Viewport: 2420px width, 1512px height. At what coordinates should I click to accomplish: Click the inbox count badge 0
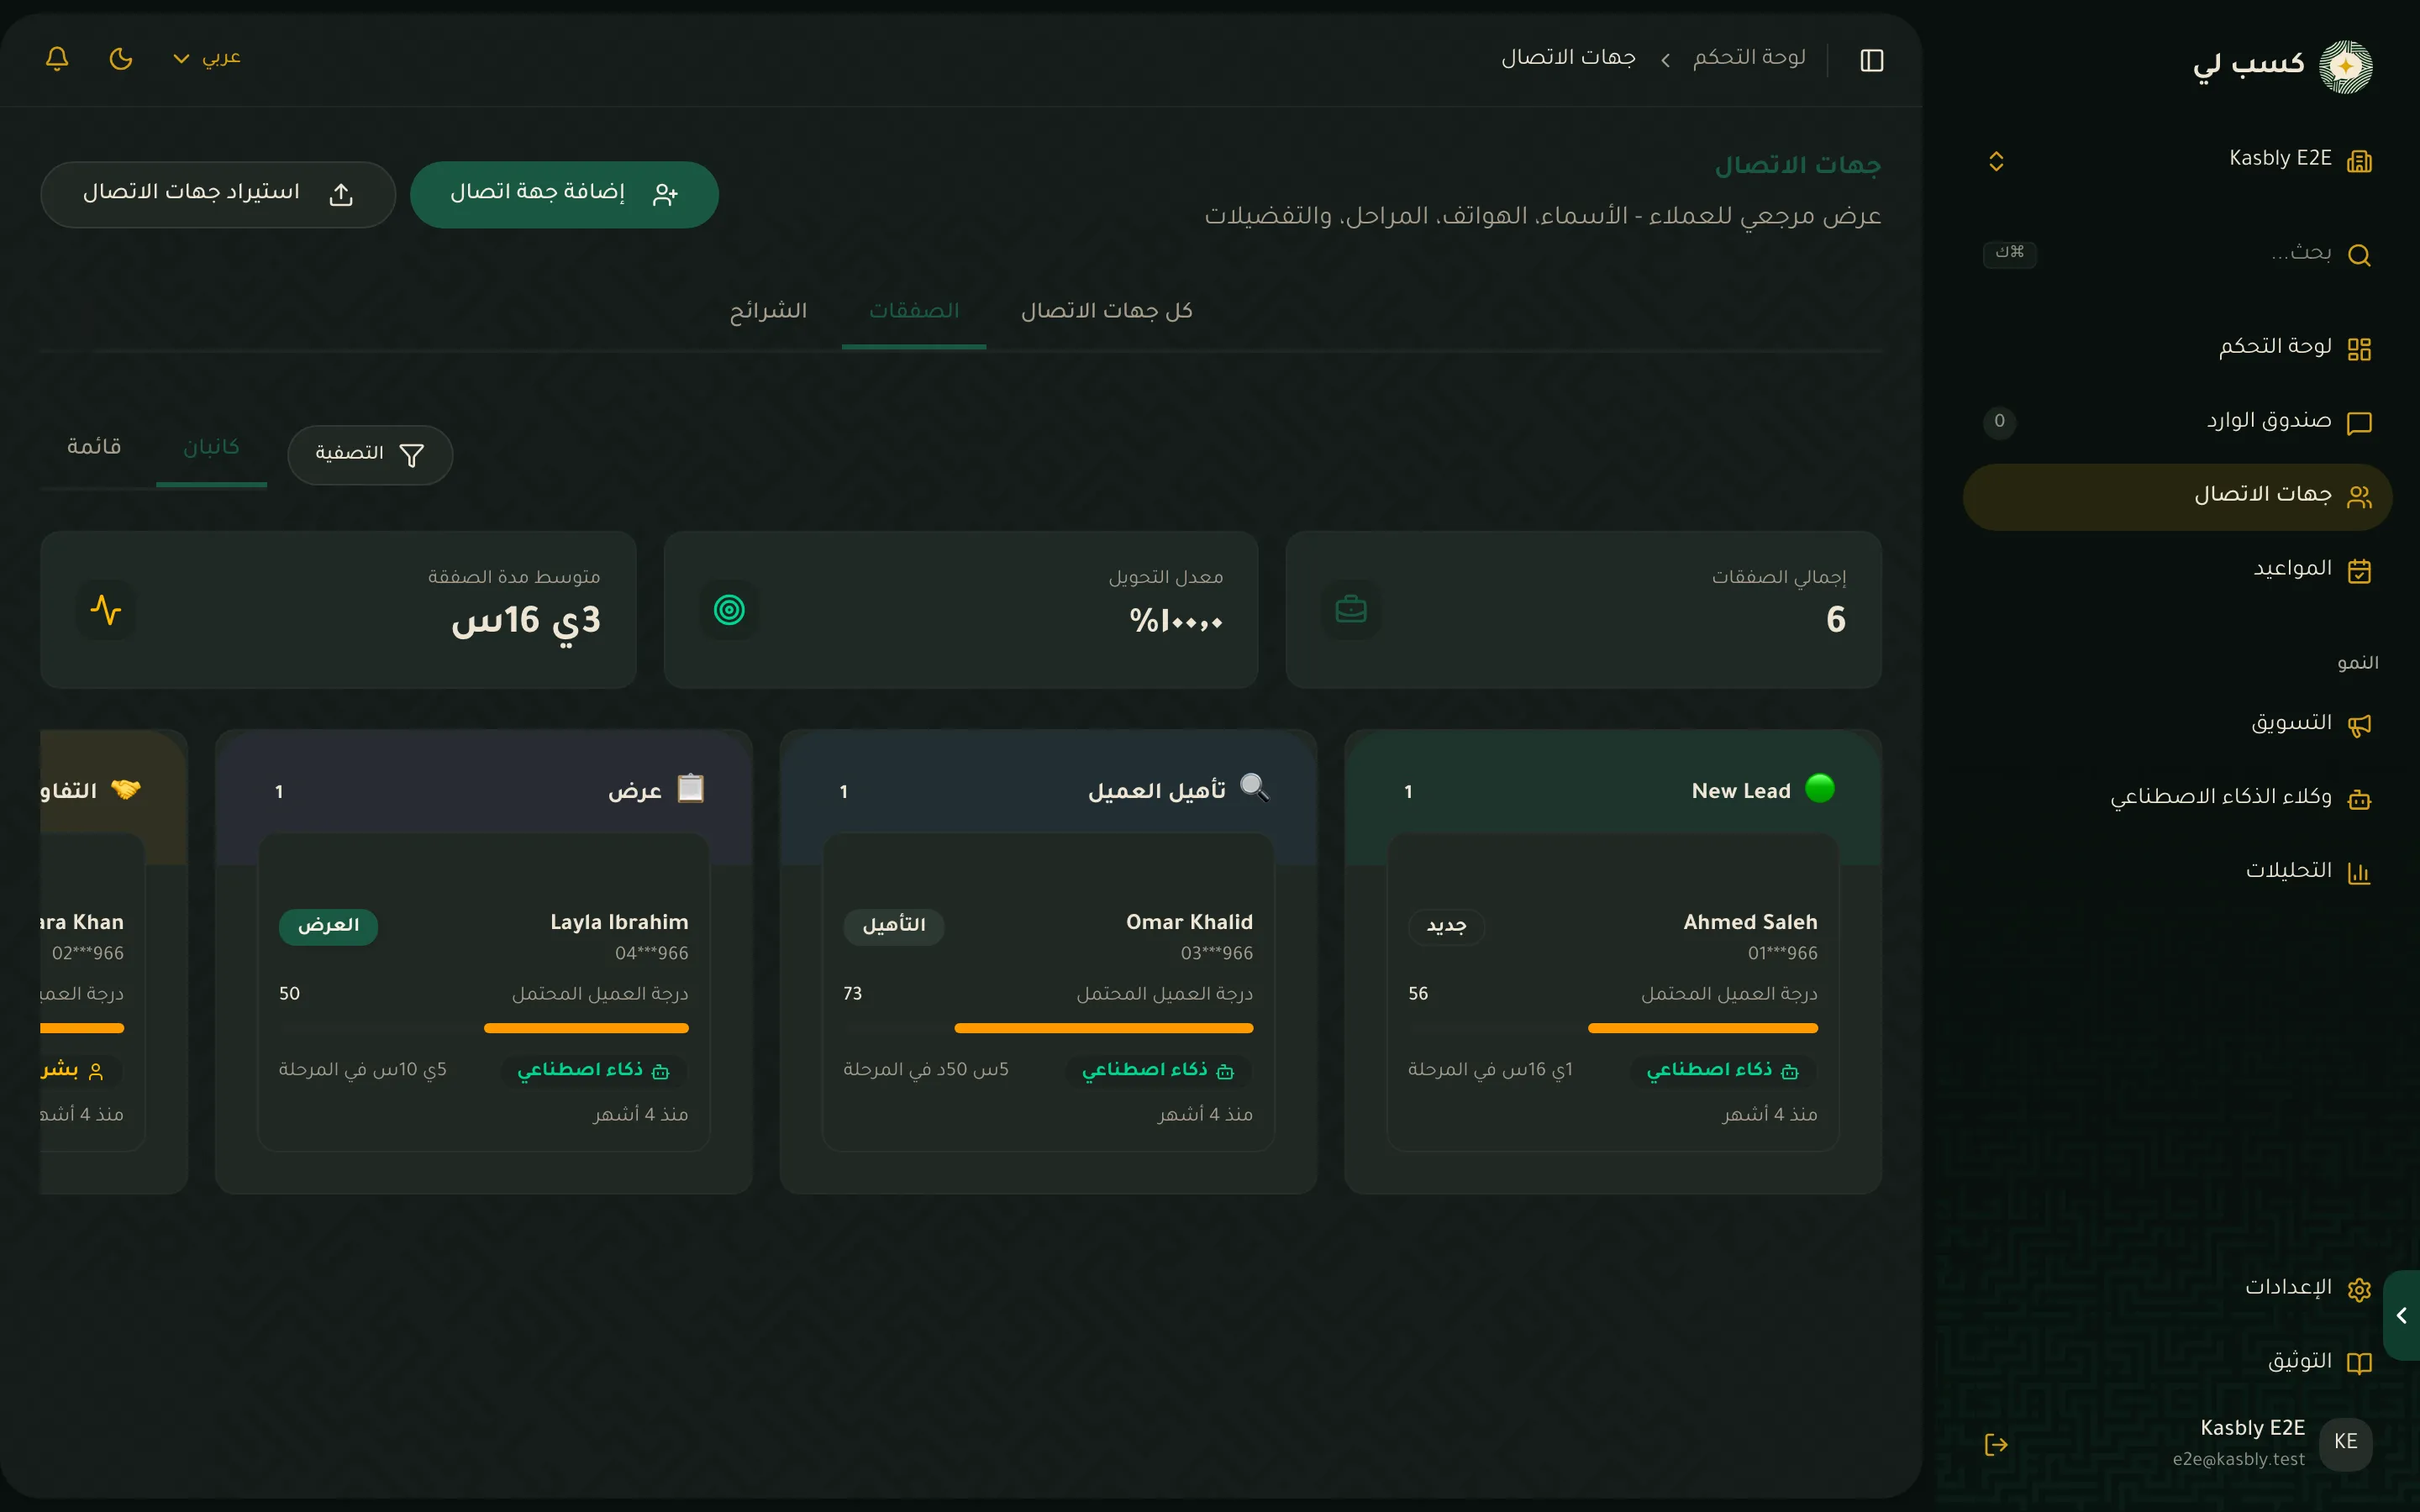(x=2000, y=422)
